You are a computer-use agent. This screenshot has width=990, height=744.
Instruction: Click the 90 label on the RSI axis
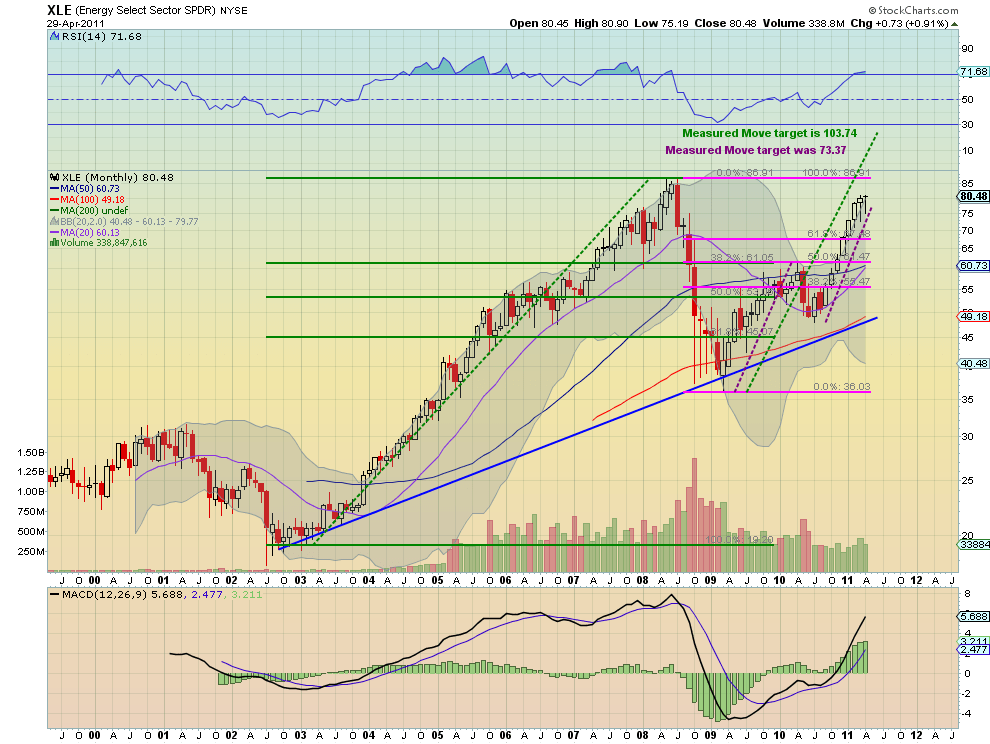click(x=967, y=49)
